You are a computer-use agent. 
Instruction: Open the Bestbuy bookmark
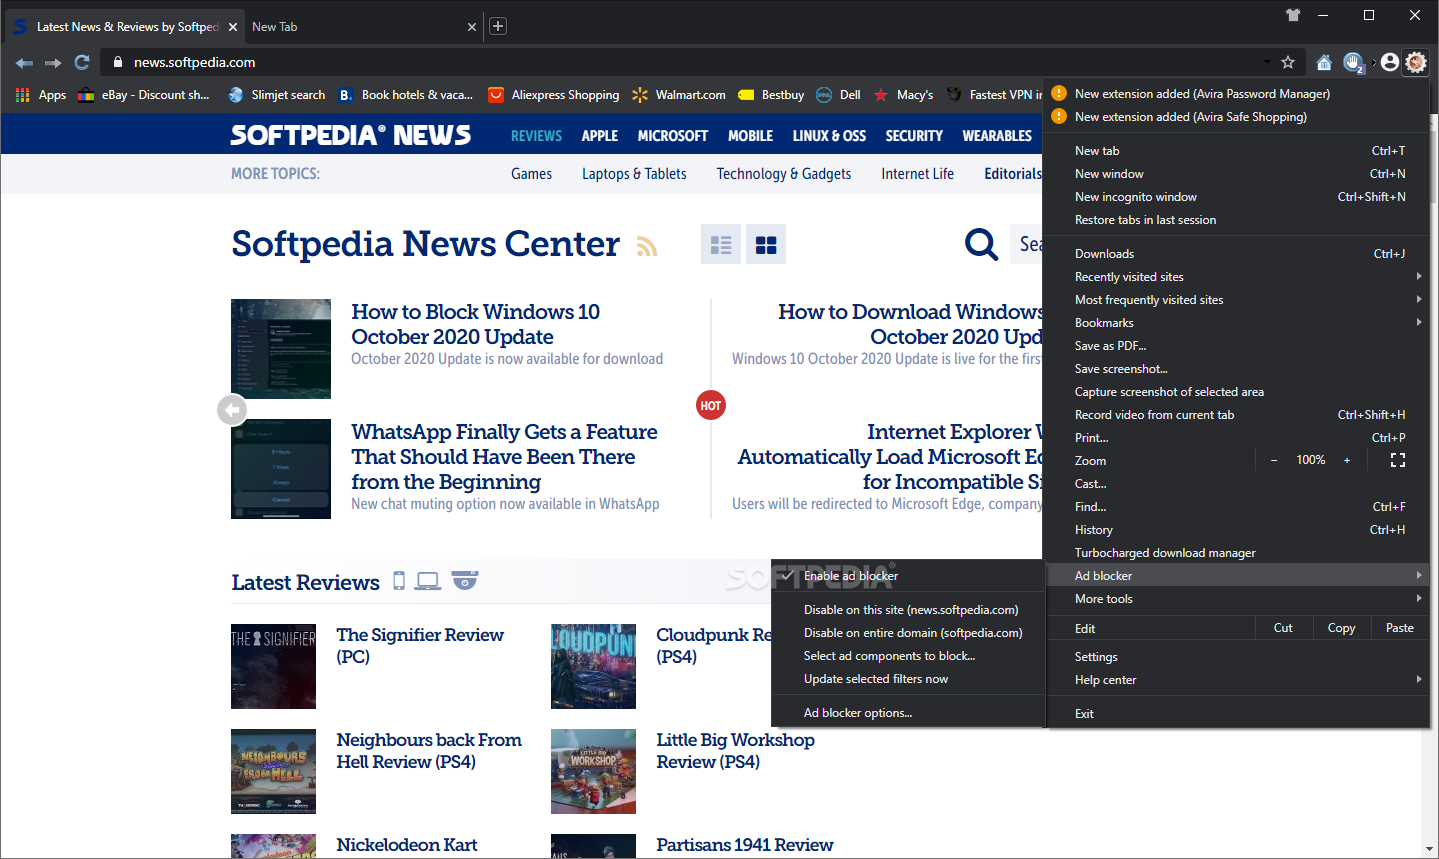tap(771, 95)
